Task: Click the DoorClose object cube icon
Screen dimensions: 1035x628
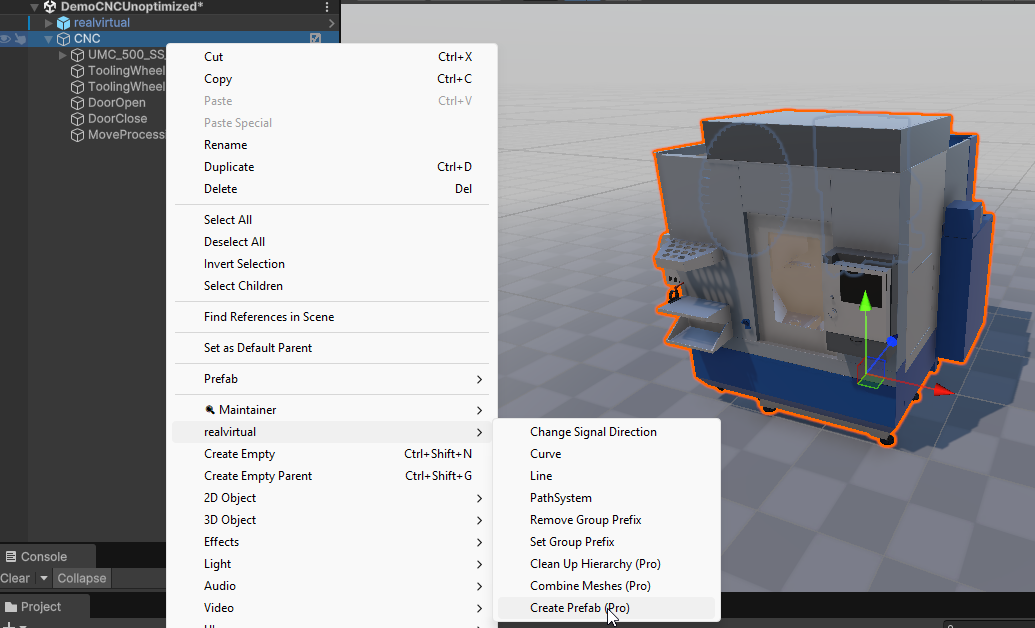Action: [x=78, y=119]
